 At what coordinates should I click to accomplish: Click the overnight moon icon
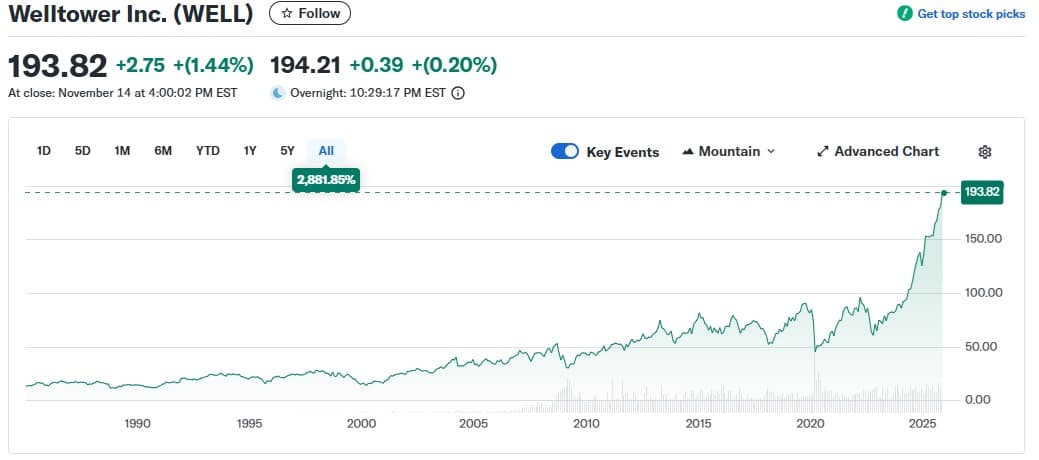pyautogui.click(x=278, y=93)
